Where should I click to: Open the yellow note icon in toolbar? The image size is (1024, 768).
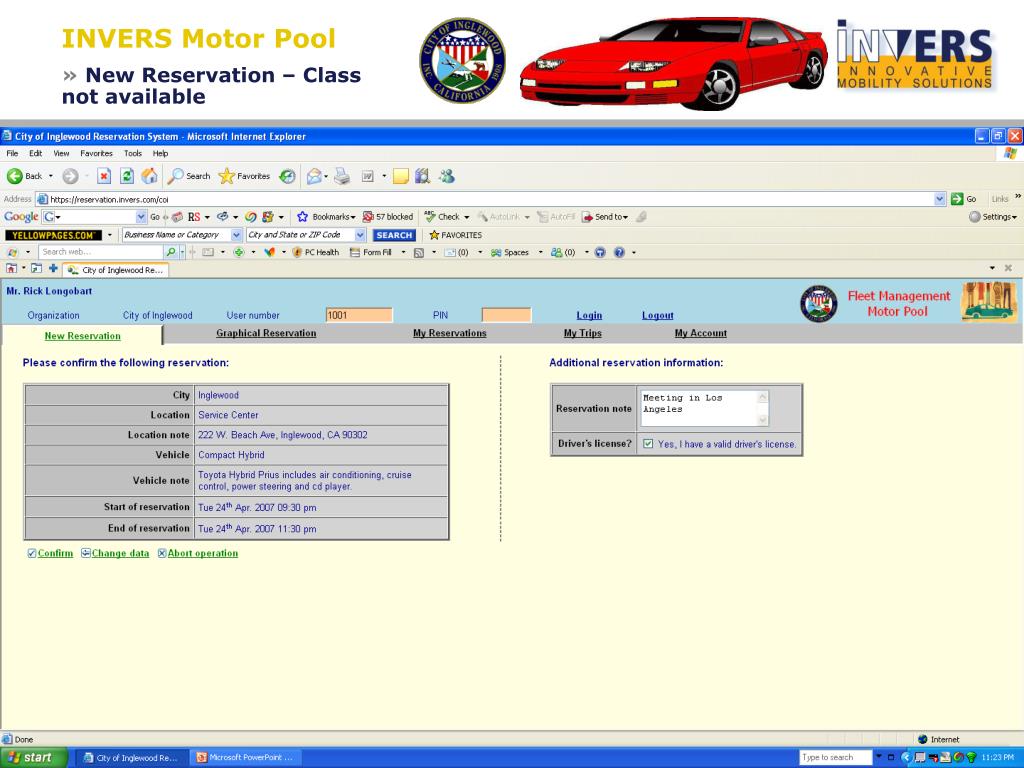(401, 176)
